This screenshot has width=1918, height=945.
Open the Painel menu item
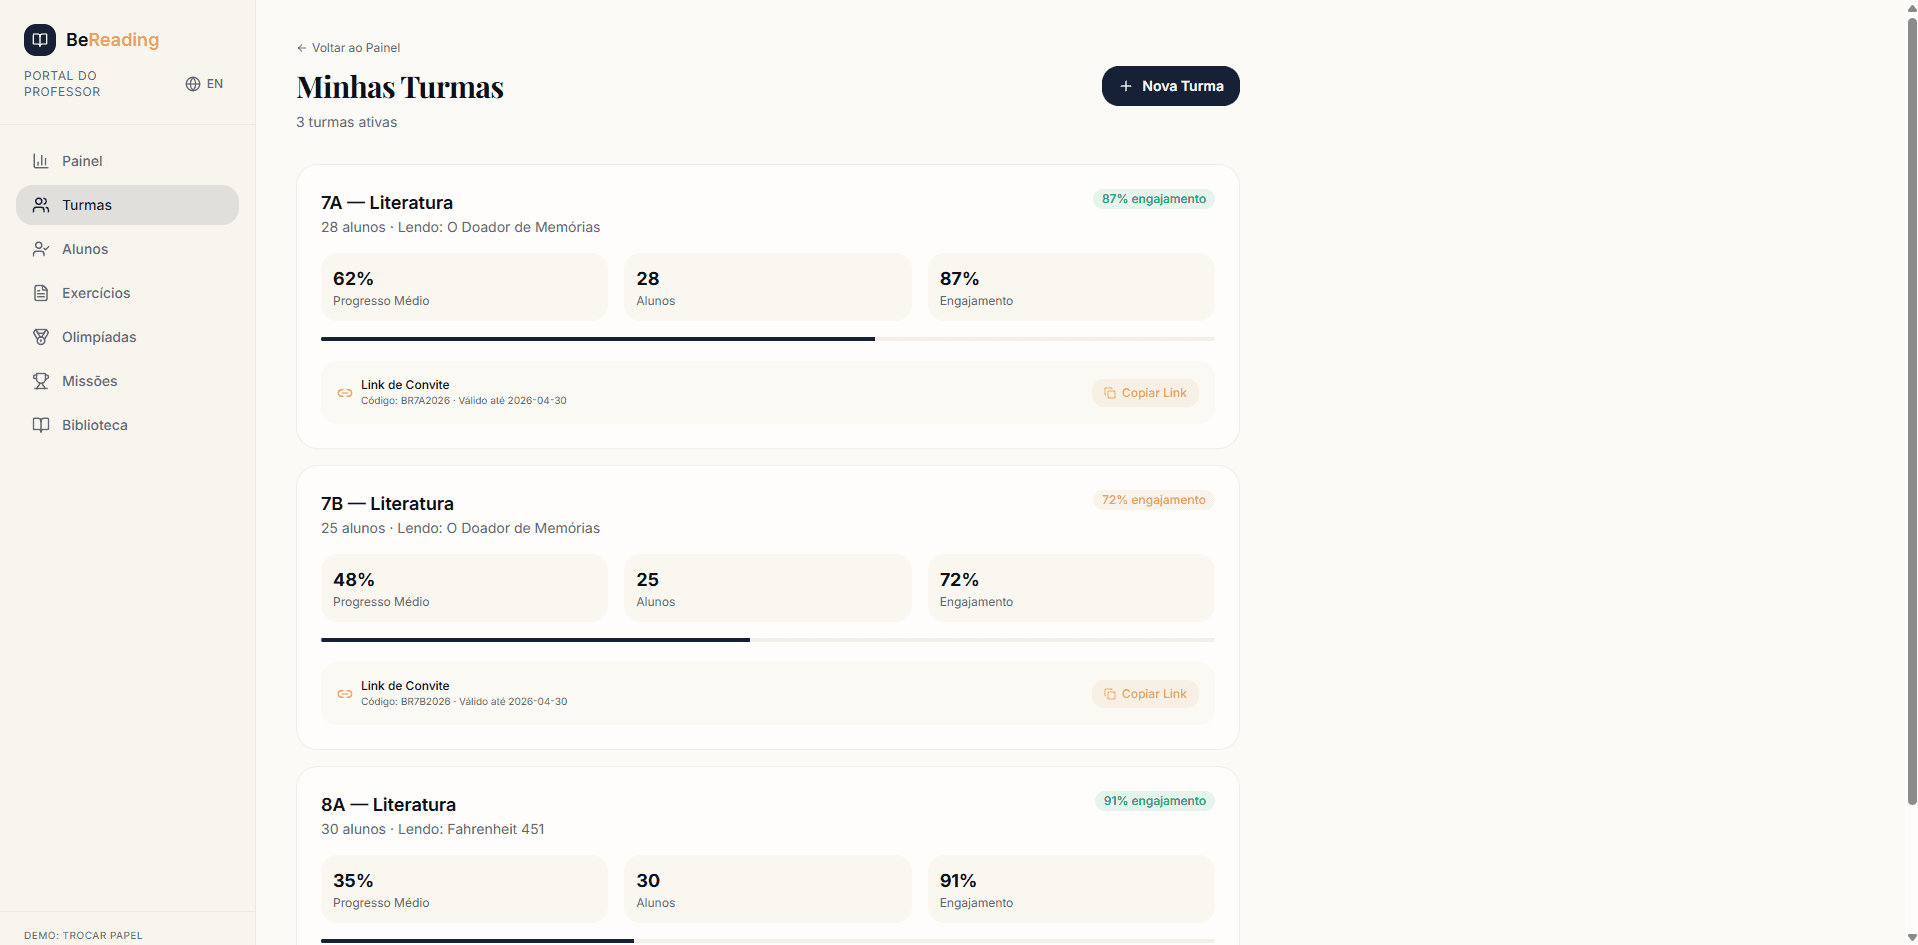tap(127, 161)
